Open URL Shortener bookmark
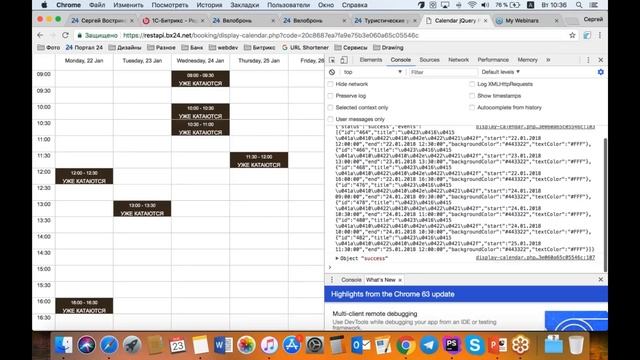 305,48
